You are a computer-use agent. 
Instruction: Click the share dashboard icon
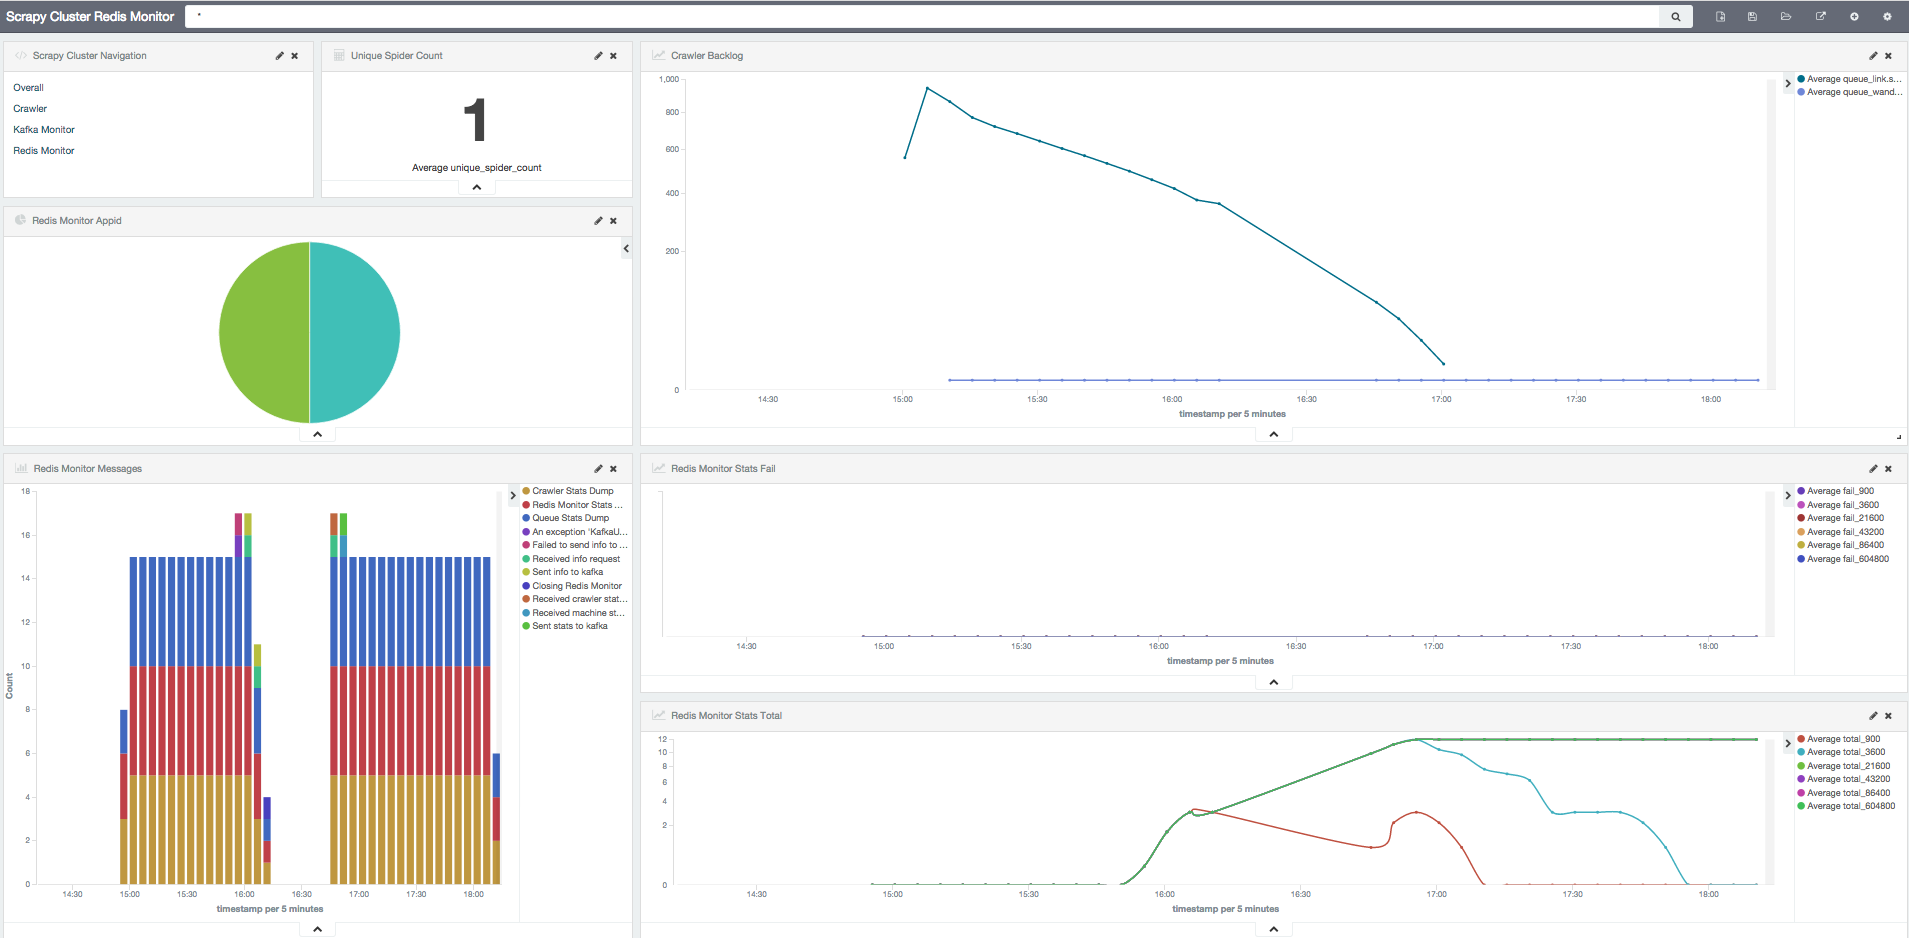(x=1820, y=17)
